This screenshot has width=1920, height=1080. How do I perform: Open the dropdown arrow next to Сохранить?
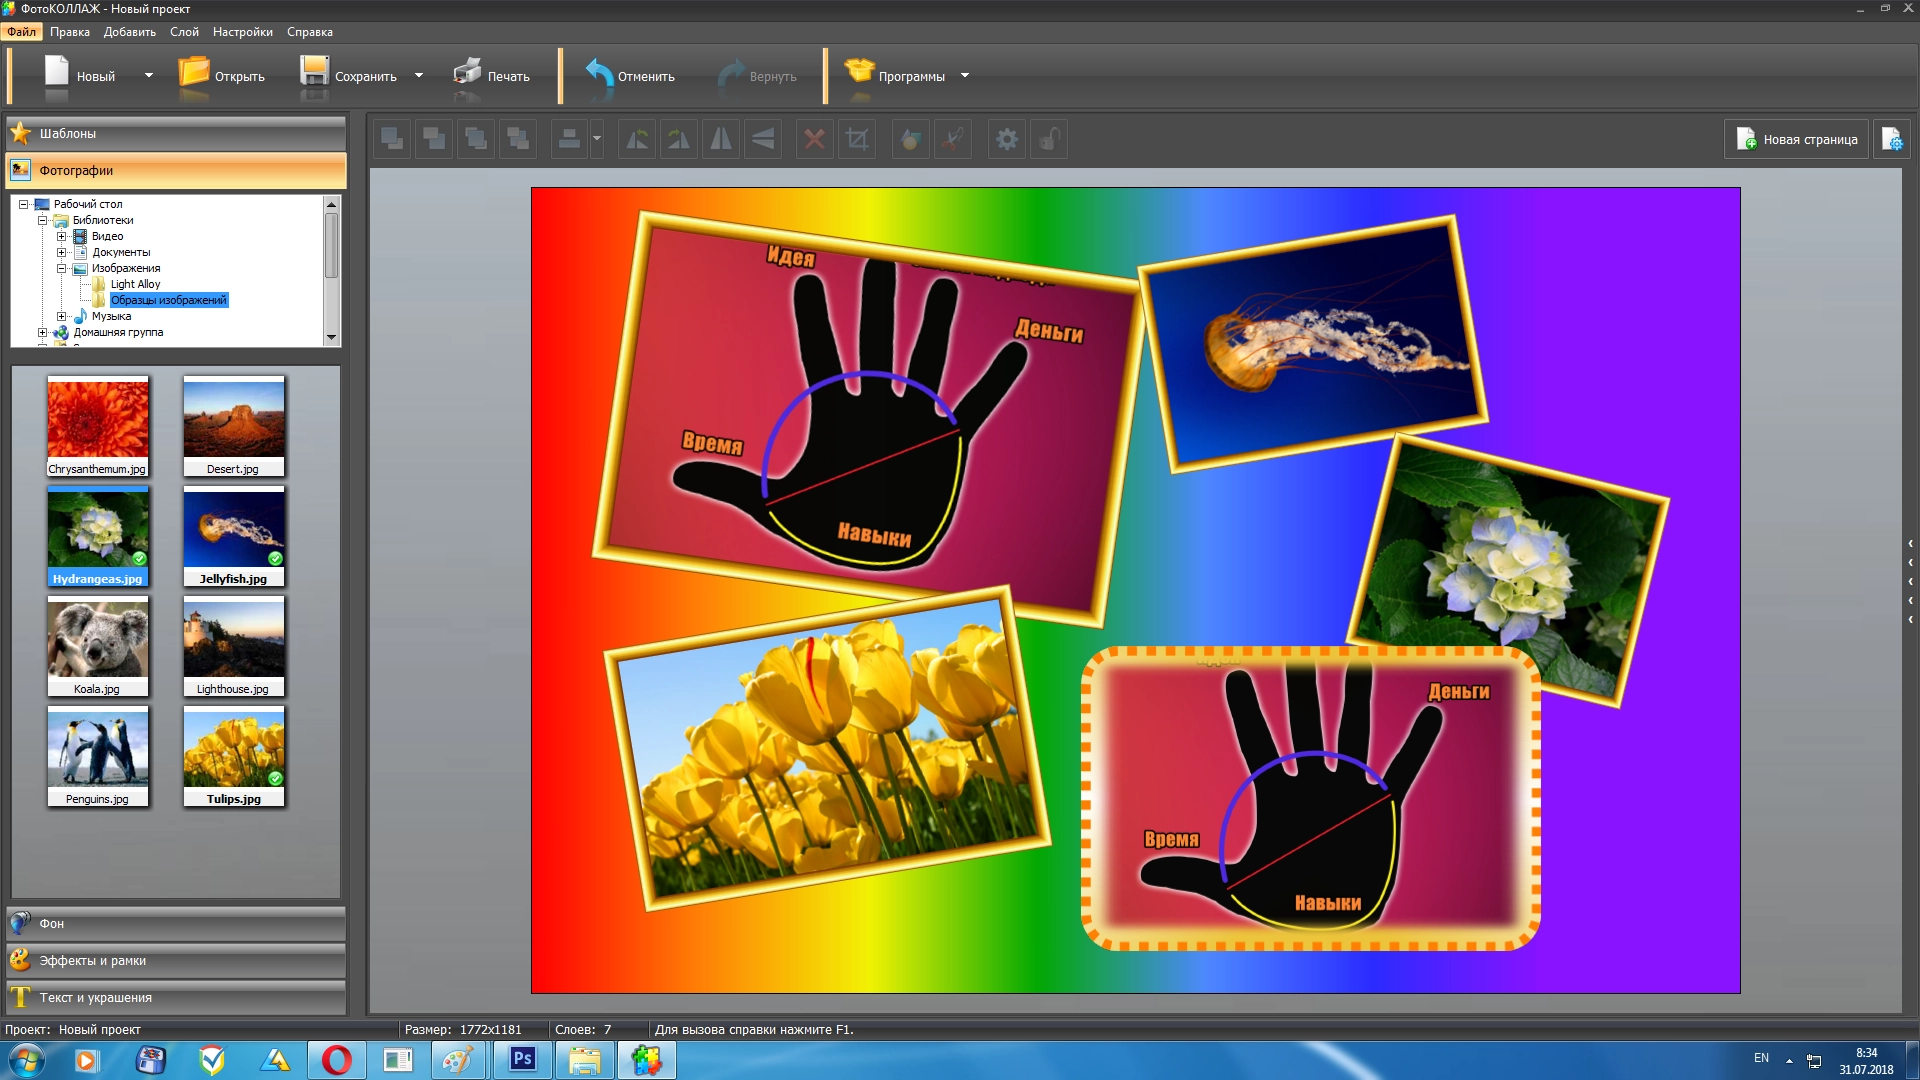pyautogui.click(x=419, y=76)
